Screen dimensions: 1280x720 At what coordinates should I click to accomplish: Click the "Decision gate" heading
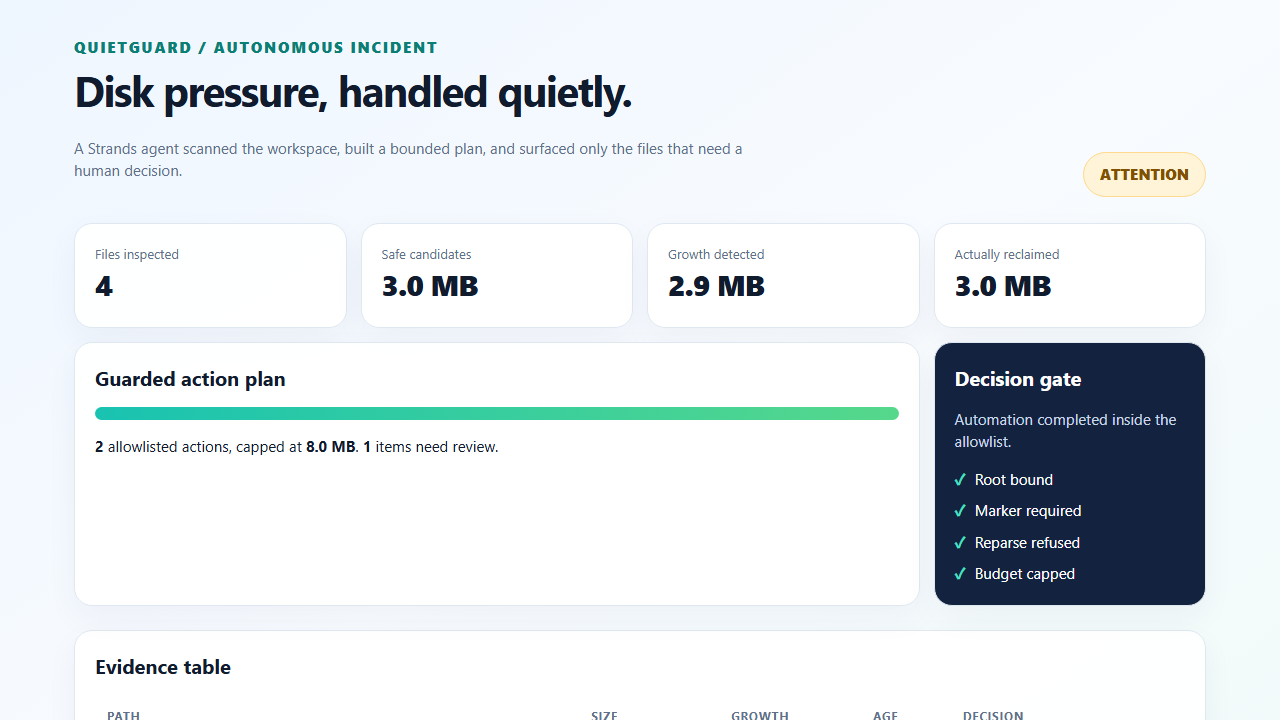click(x=1018, y=380)
